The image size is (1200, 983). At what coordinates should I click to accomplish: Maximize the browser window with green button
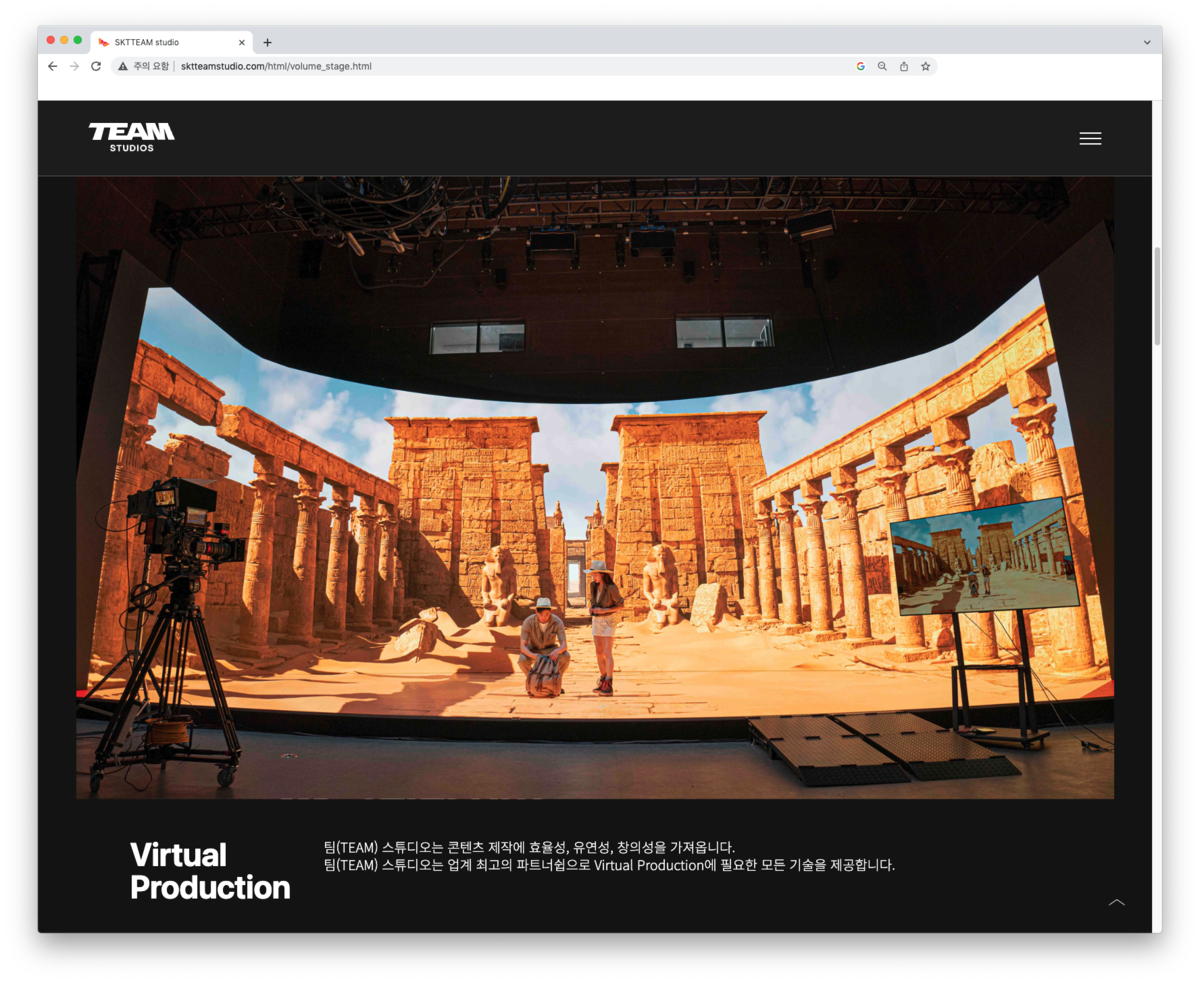point(78,40)
